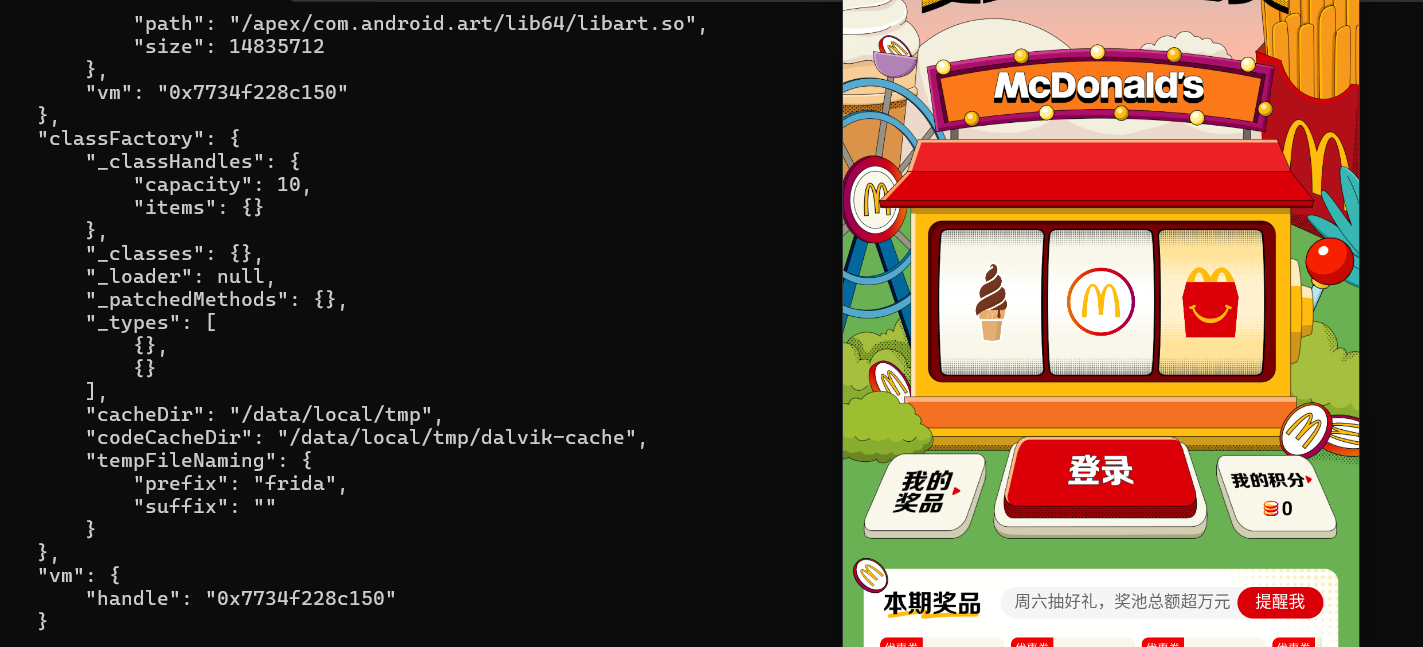Click the 本期奖品 section heading
The width and height of the screenshot is (1423, 647).
[x=931, y=604]
